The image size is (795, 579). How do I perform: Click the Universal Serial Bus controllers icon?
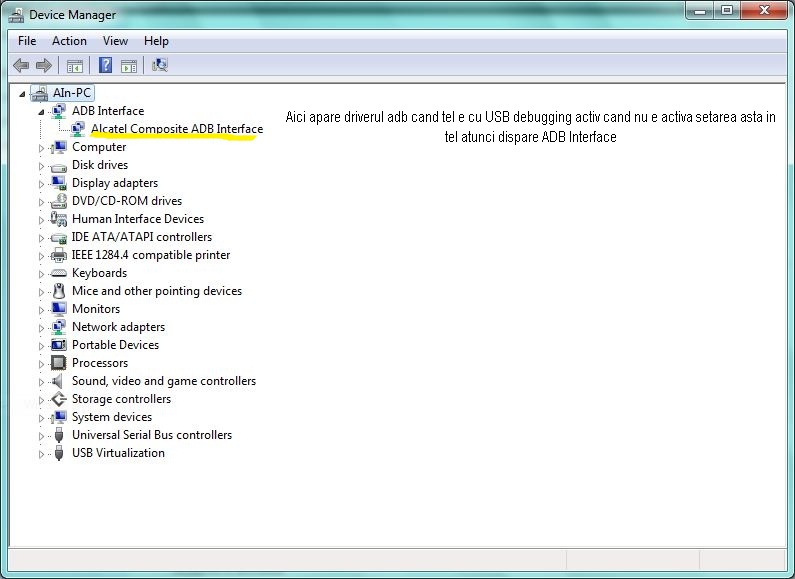click(x=59, y=435)
